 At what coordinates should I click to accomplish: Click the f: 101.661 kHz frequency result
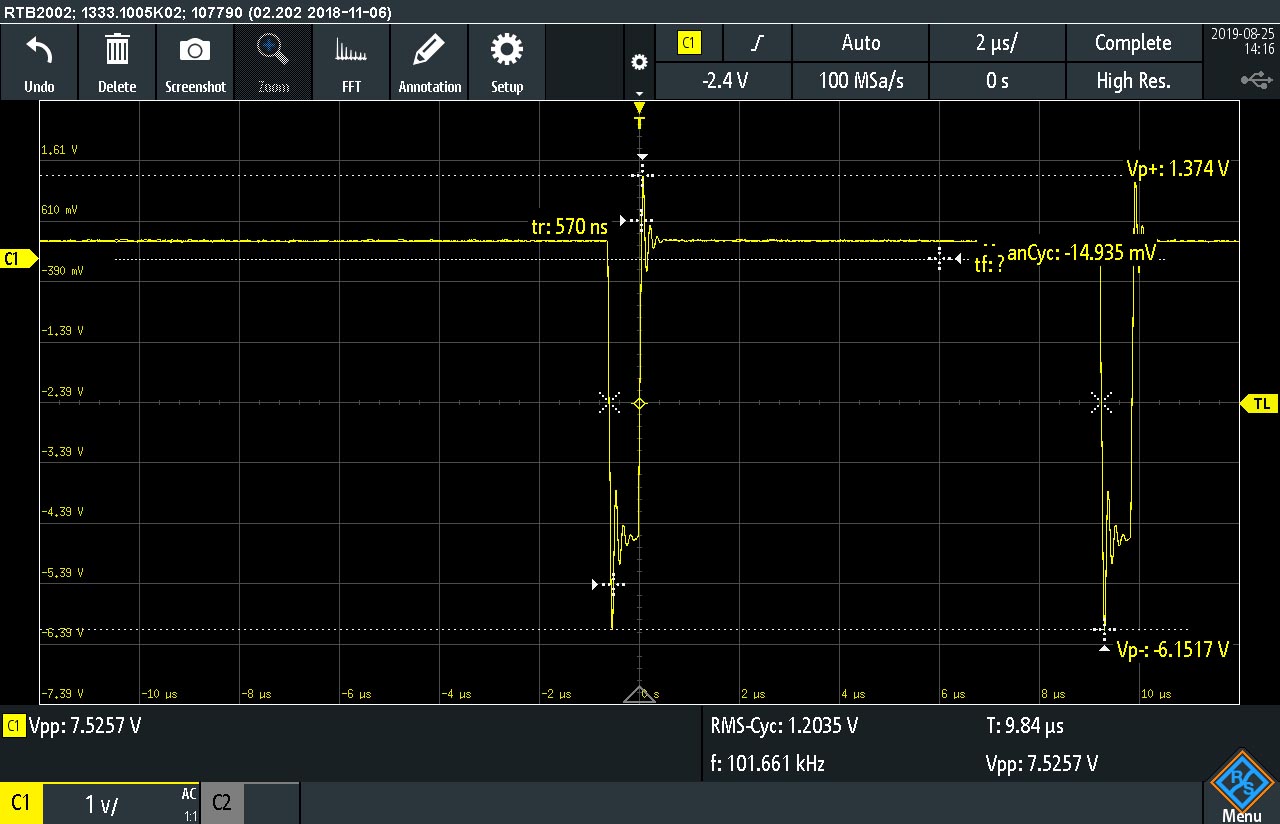(767, 764)
